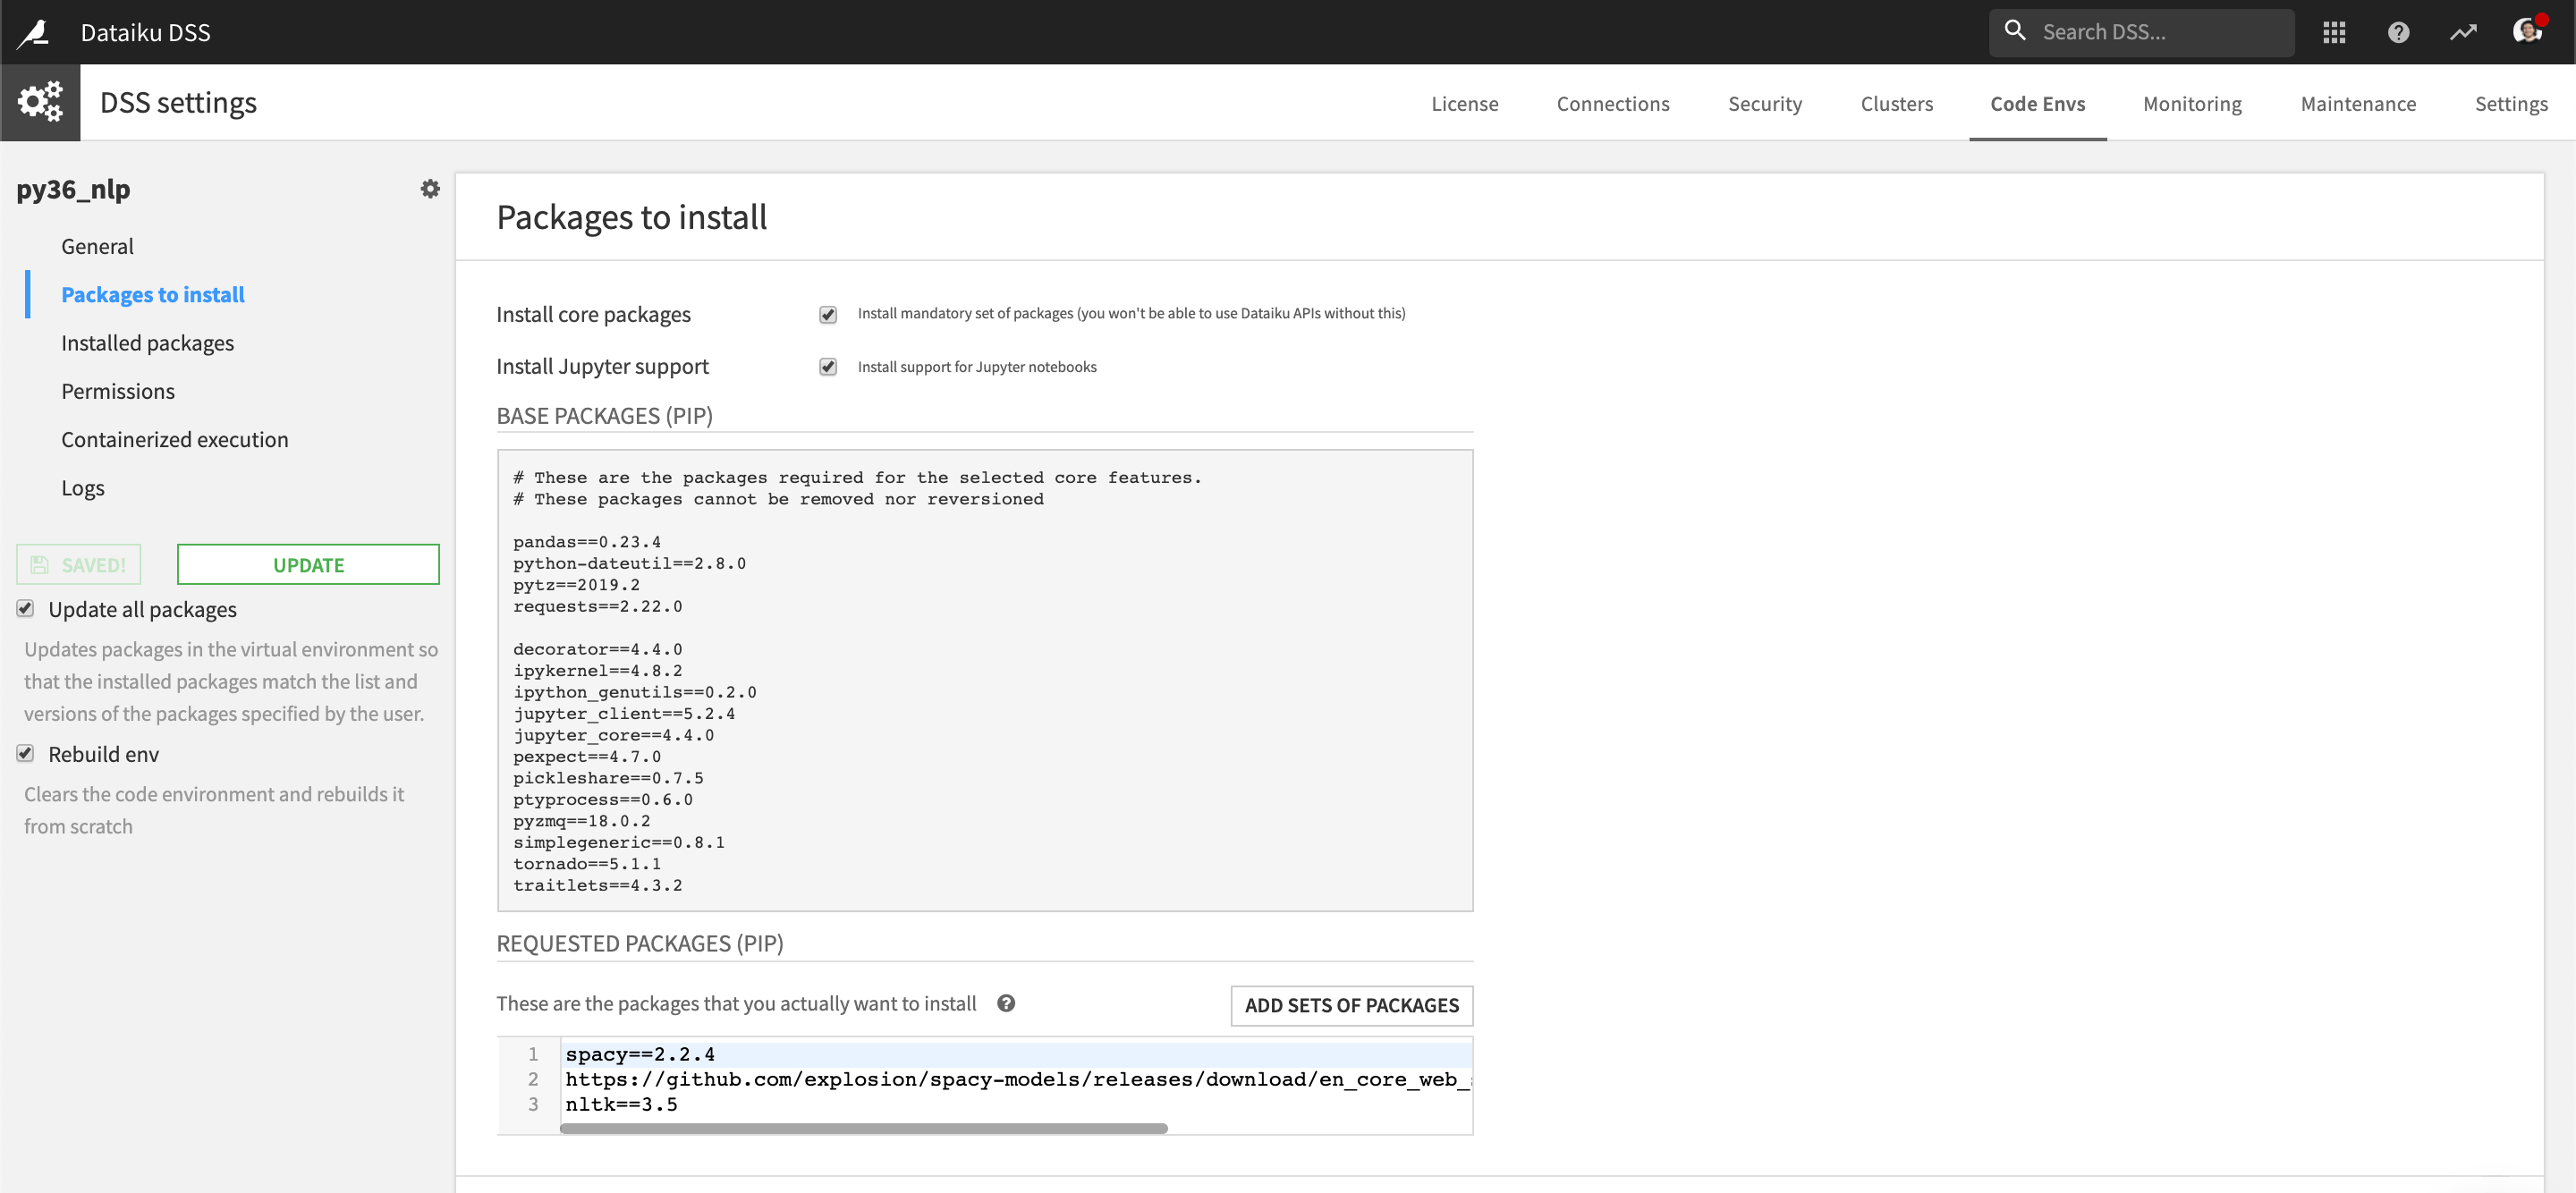This screenshot has width=2576, height=1193.
Task: Click the DSS settings heading
Action: [x=178, y=103]
